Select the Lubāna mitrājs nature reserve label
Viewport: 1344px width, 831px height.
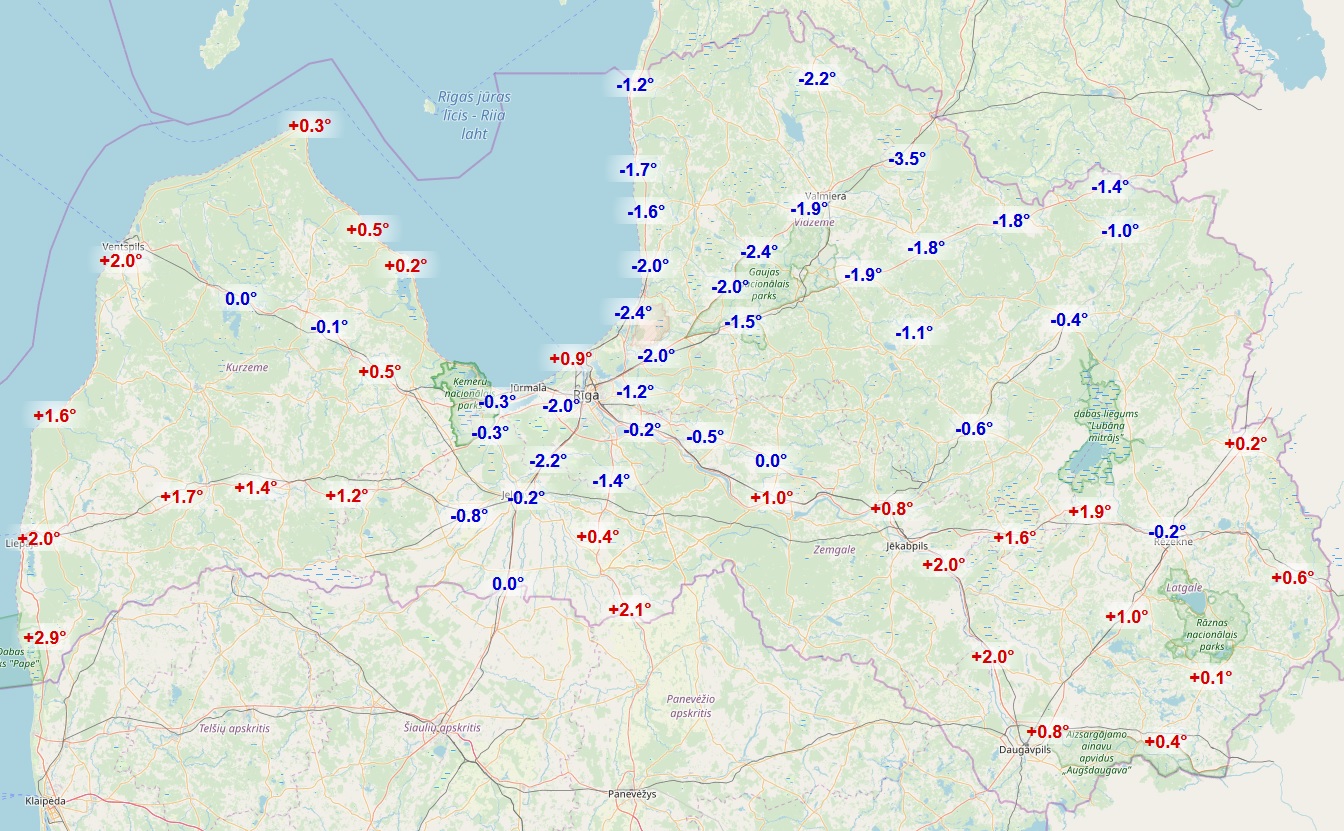(x=1106, y=425)
